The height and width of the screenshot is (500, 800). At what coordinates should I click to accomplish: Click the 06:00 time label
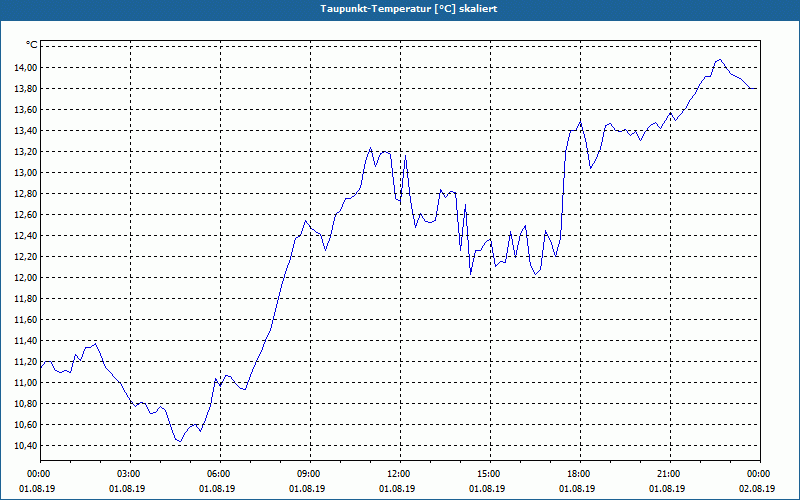[220, 474]
